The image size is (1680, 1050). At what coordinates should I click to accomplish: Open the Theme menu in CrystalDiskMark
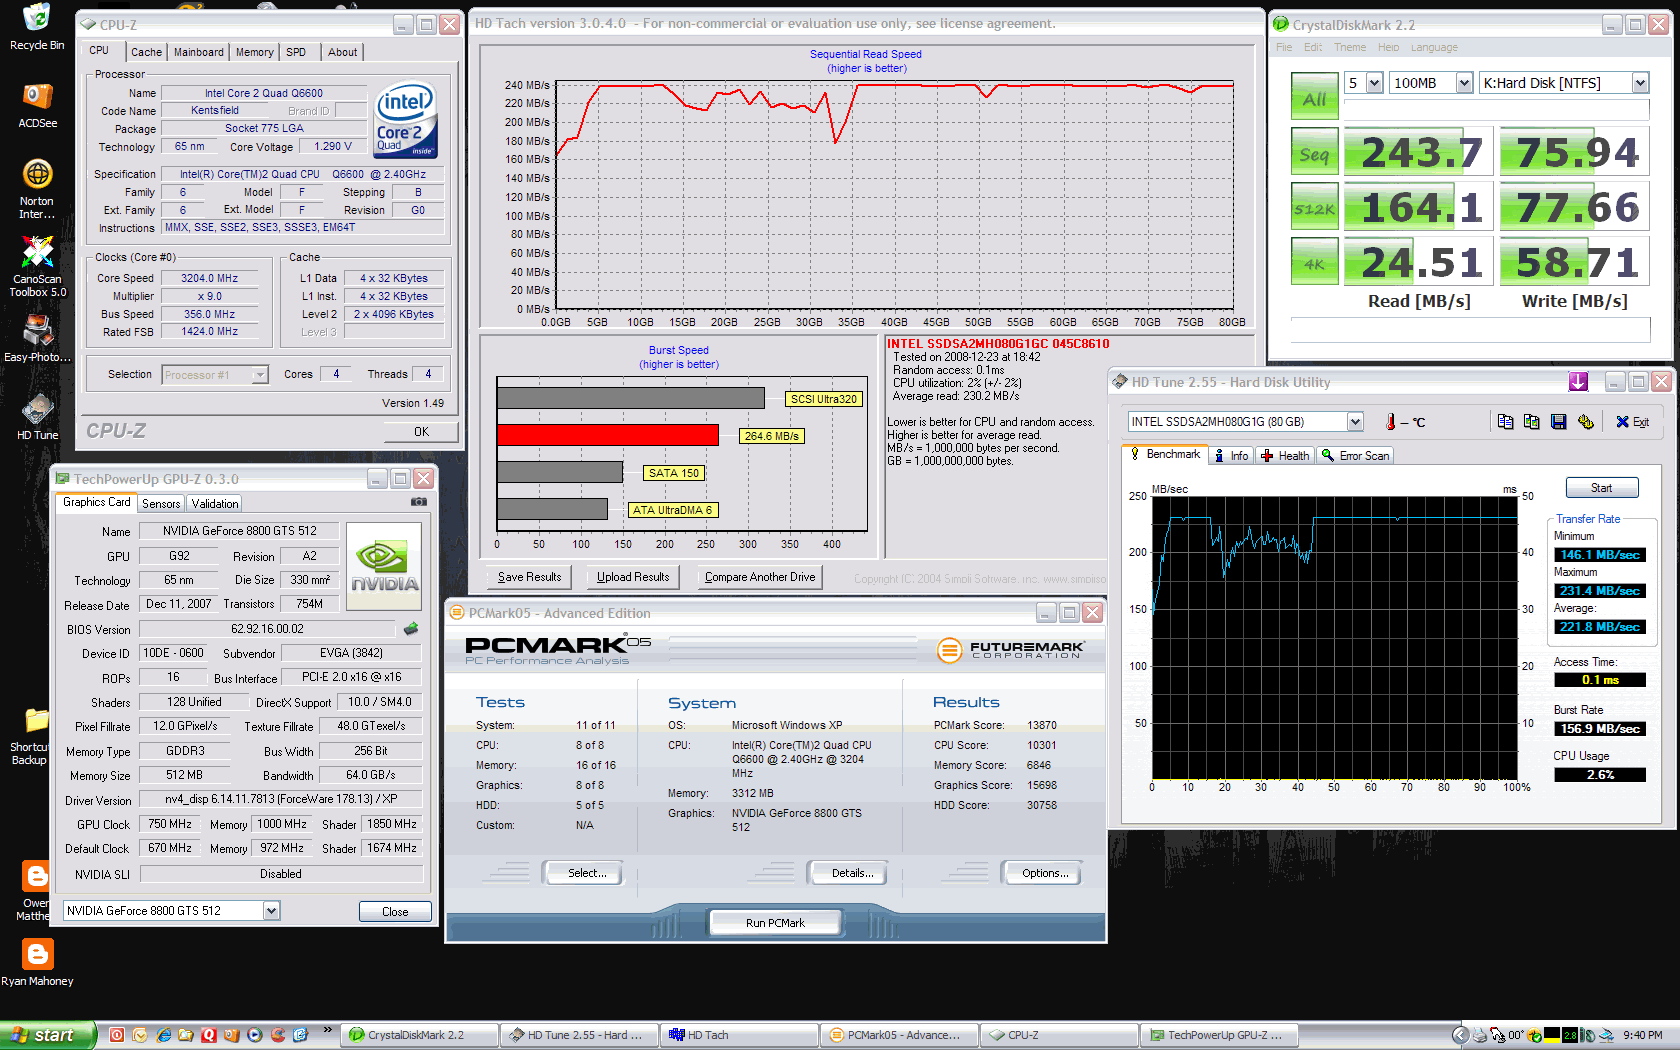click(1349, 47)
